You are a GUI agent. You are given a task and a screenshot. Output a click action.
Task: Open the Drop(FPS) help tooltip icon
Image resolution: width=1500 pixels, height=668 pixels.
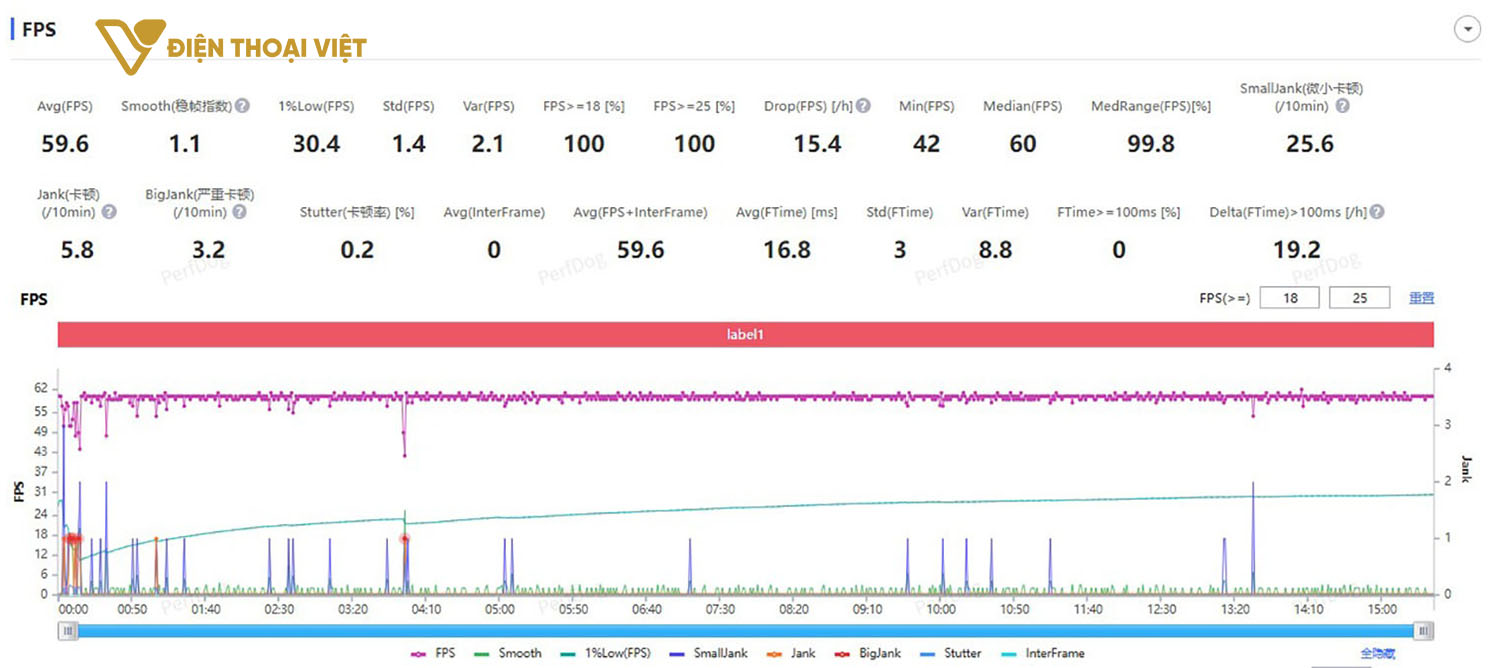point(863,106)
